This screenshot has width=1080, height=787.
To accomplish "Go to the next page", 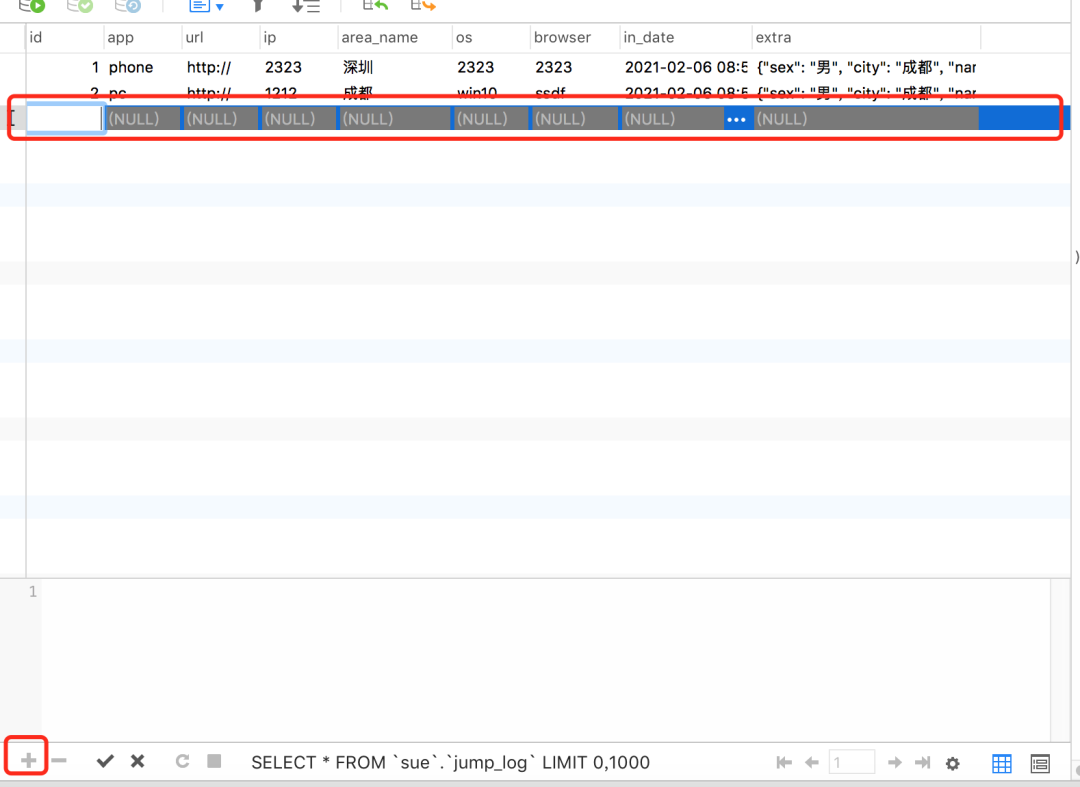I will tap(895, 762).
